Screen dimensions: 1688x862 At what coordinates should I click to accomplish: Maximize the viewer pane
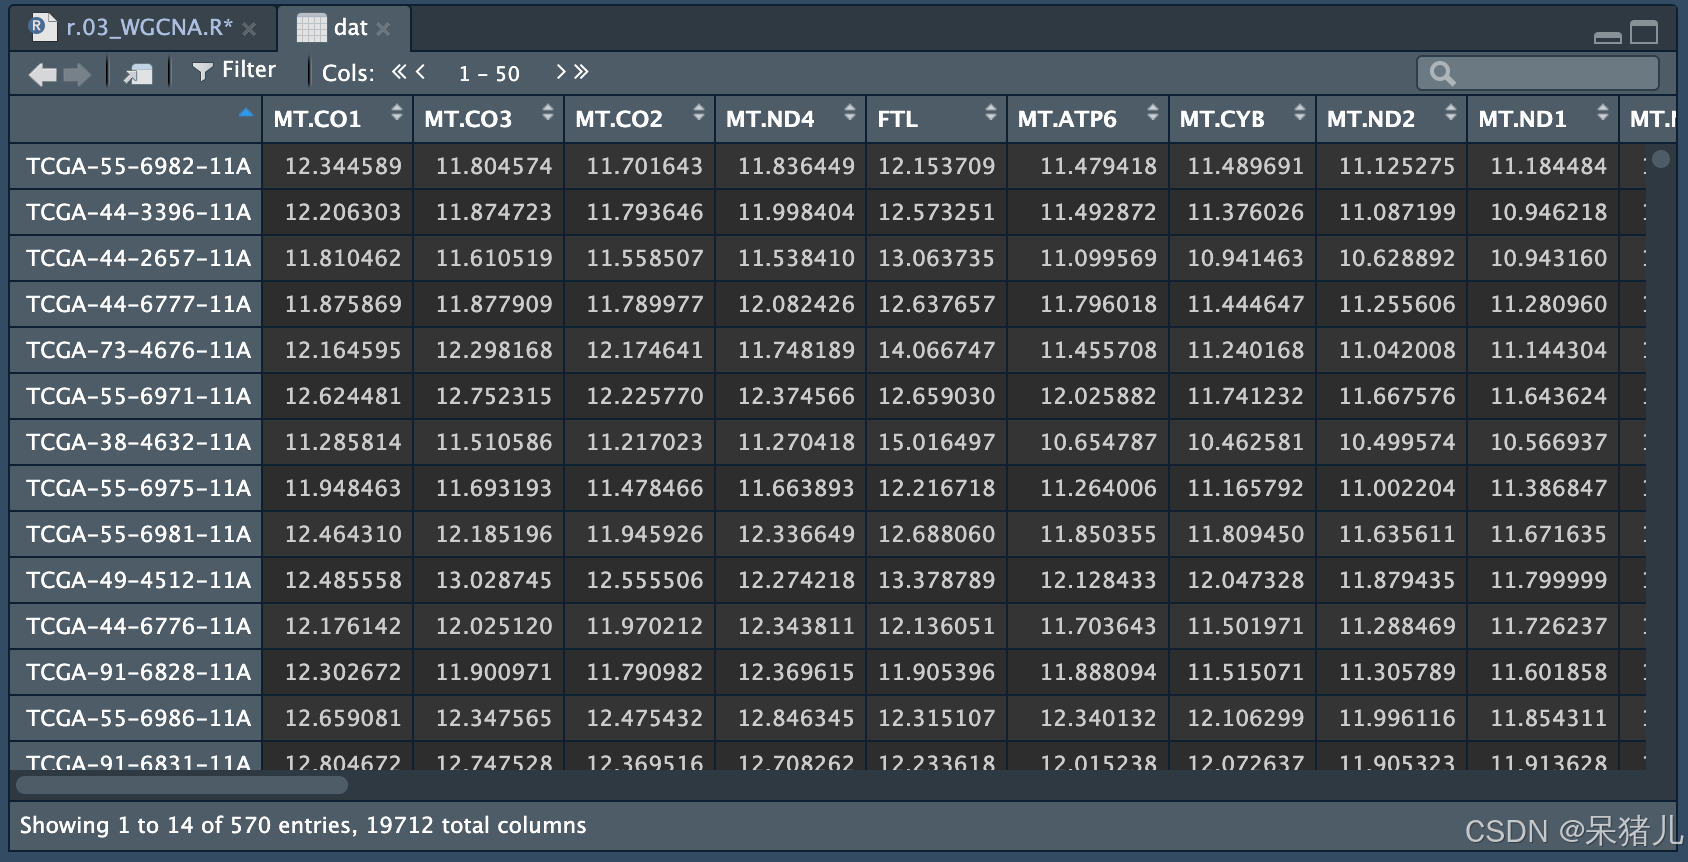click(x=1644, y=33)
